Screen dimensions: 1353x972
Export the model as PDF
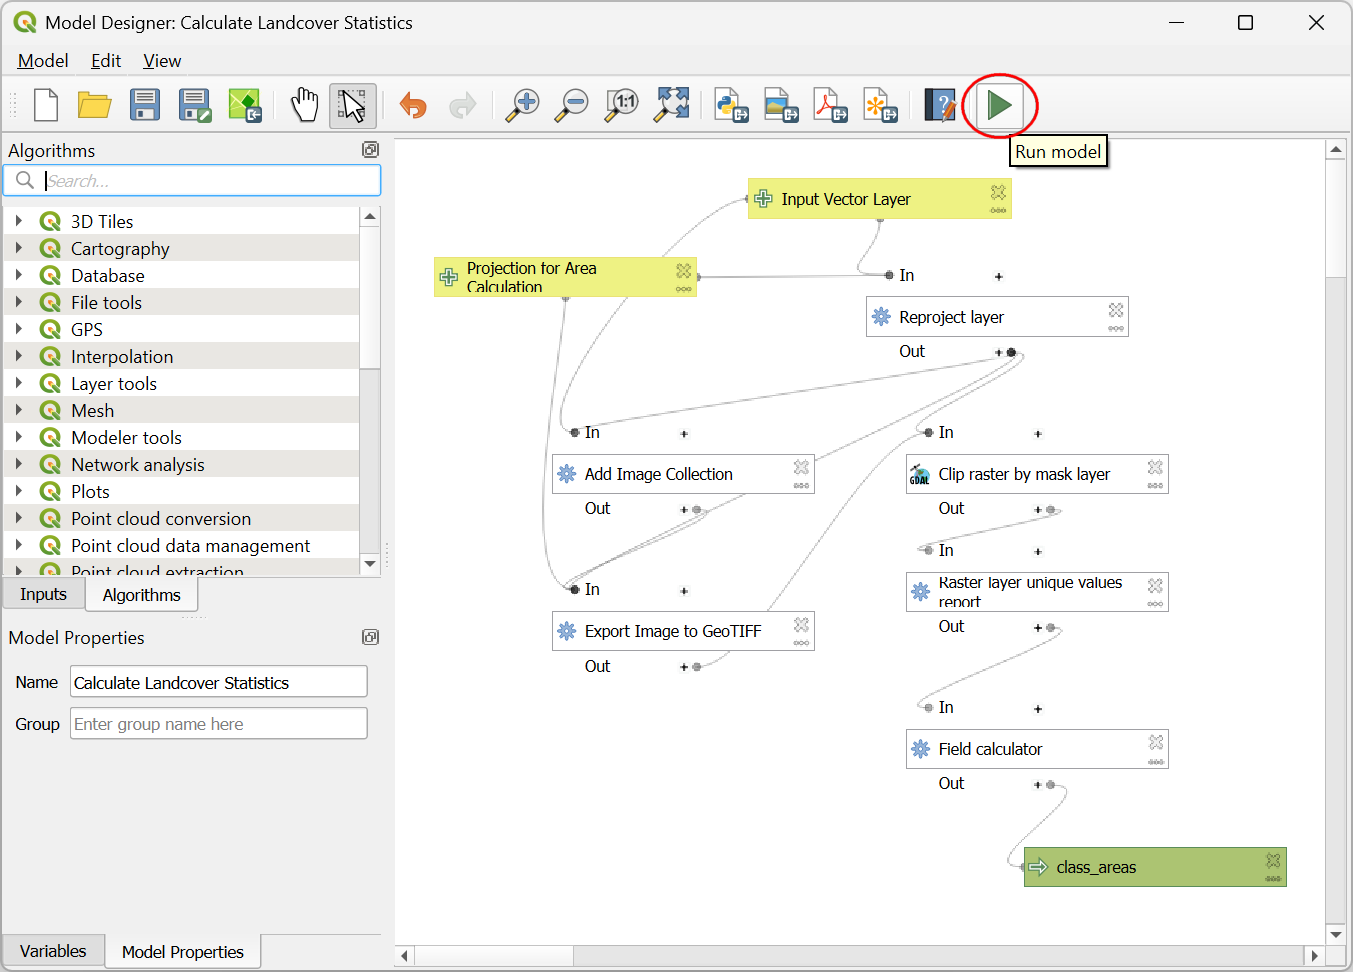click(x=830, y=105)
